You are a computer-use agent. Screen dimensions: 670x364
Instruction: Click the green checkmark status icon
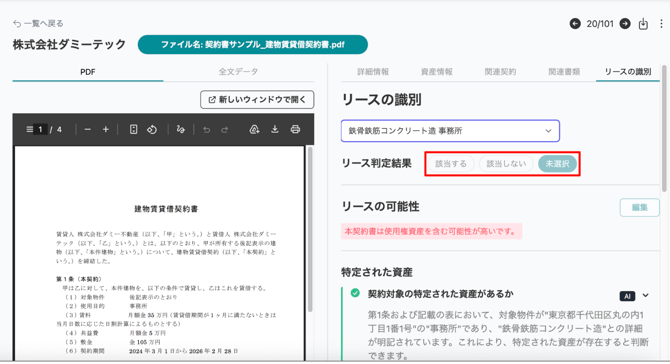click(355, 293)
